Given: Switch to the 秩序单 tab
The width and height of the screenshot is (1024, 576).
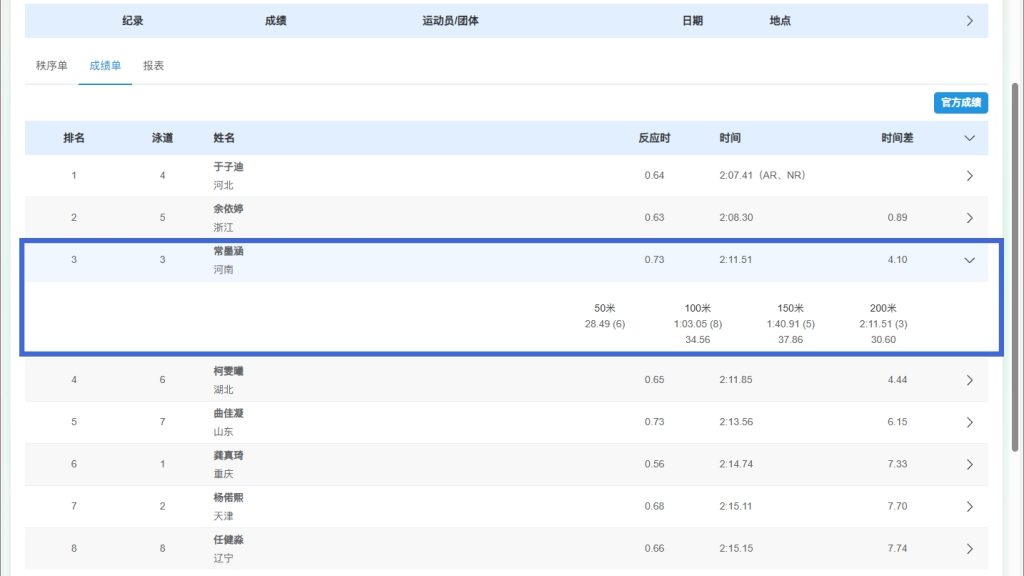Looking at the screenshot, I should [x=52, y=66].
